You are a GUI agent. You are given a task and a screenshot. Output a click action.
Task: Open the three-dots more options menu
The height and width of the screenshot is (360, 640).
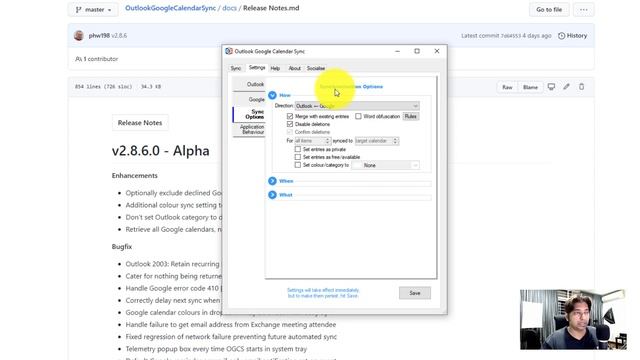pos(584,9)
